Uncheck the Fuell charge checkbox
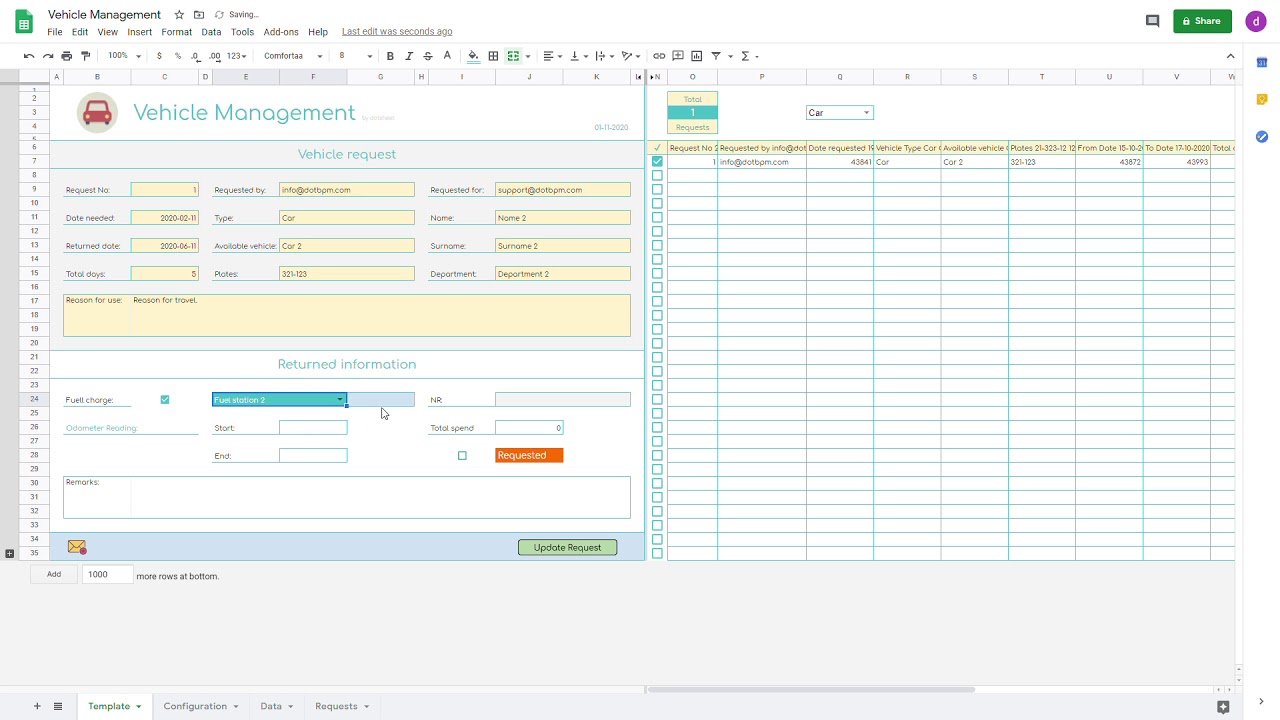 pos(165,400)
